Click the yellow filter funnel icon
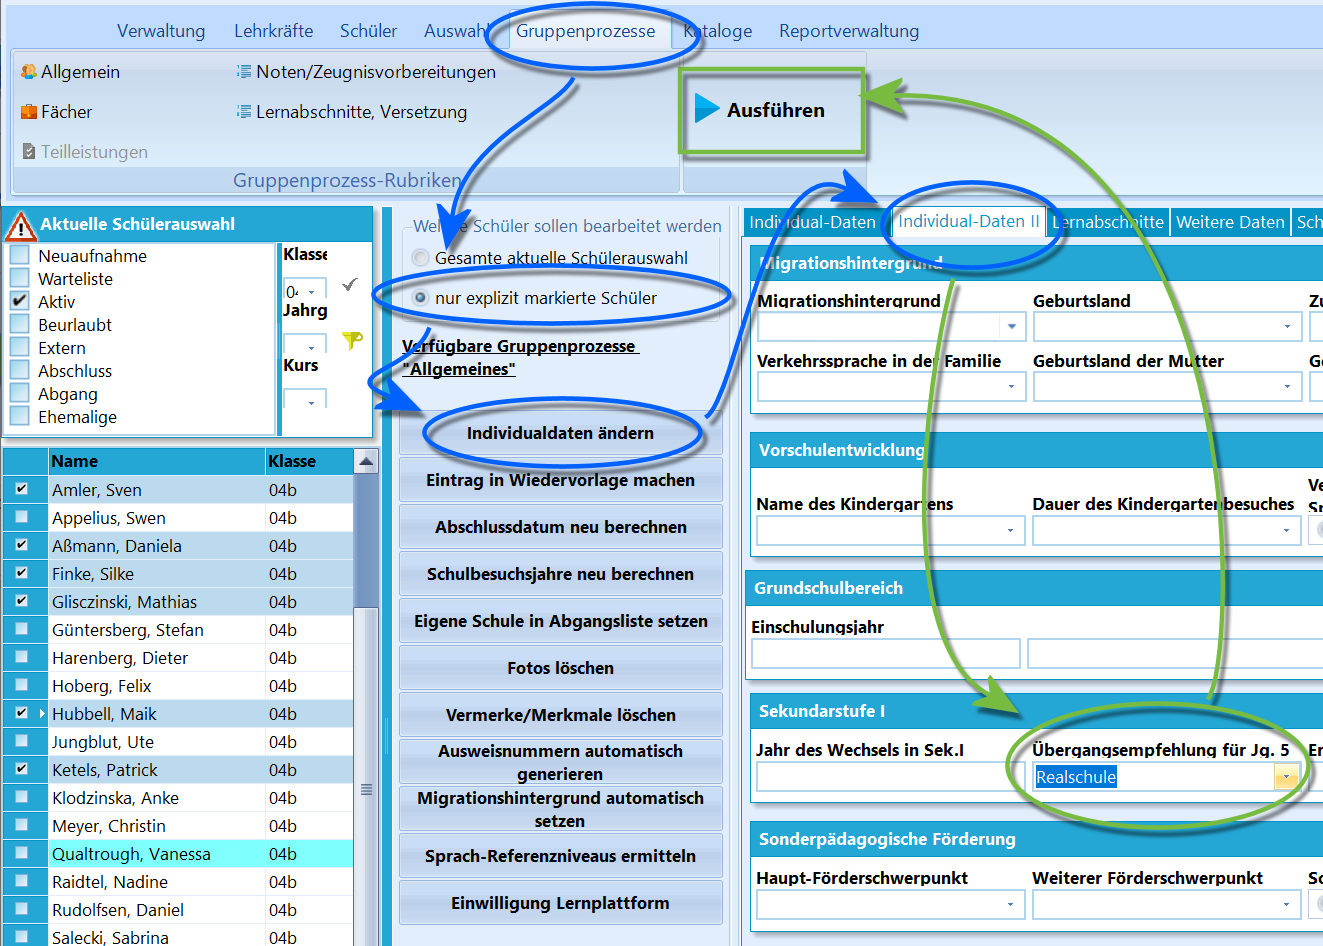Viewport: 1323px width, 946px height. click(352, 341)
